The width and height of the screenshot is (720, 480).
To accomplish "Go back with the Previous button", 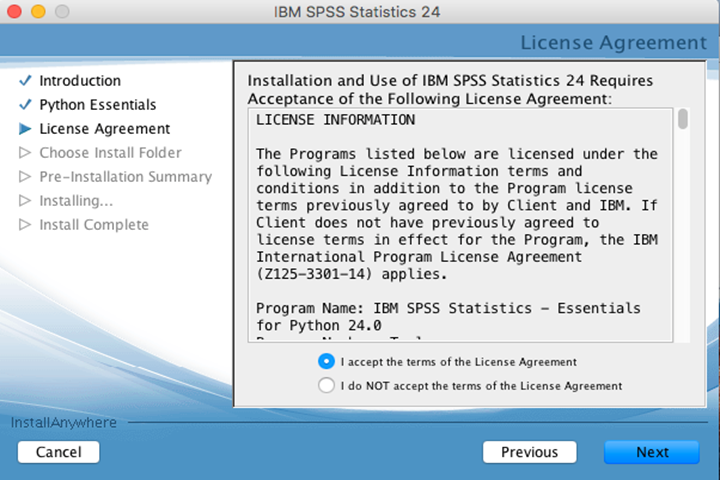I will coord(529,452).
